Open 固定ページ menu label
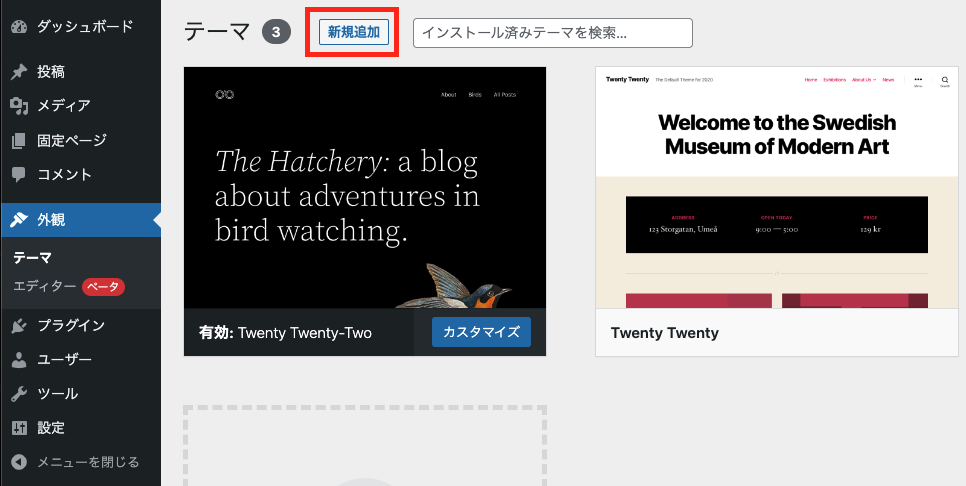This screenshot has height=486, width=966. click(x=71, y=140)
